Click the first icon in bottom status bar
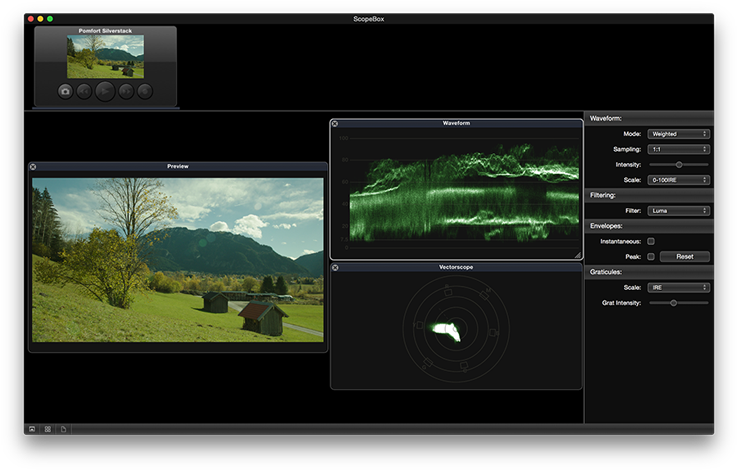Screen dimensions: 737x470 tap(32, 428)
